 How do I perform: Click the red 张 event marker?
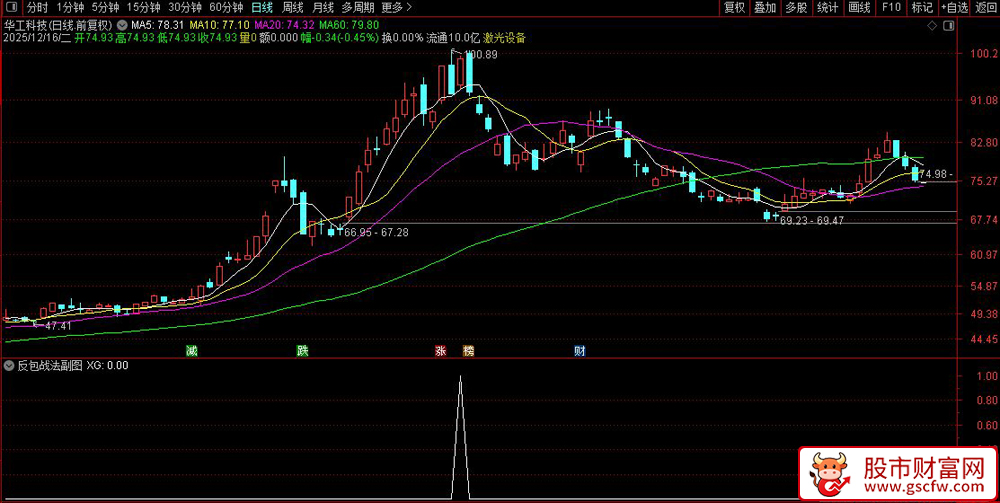point(440,351)
